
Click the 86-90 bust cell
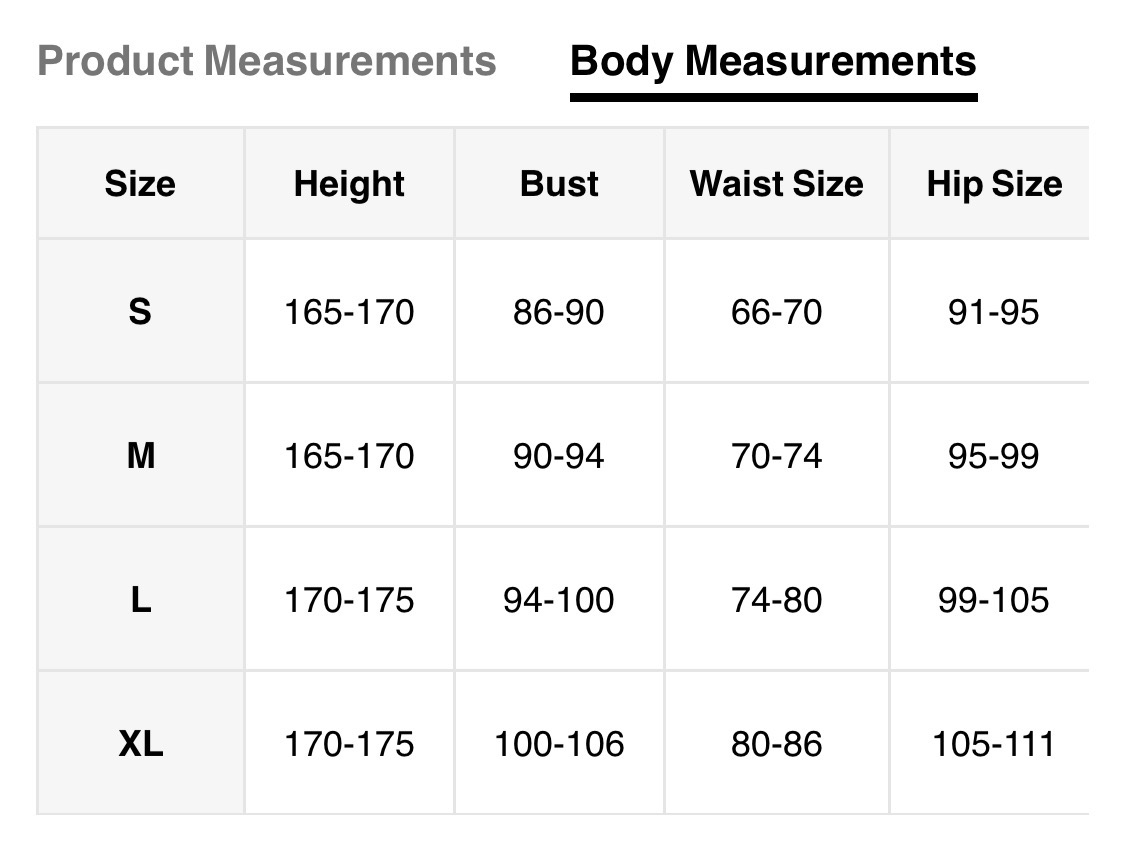point(559,312)
